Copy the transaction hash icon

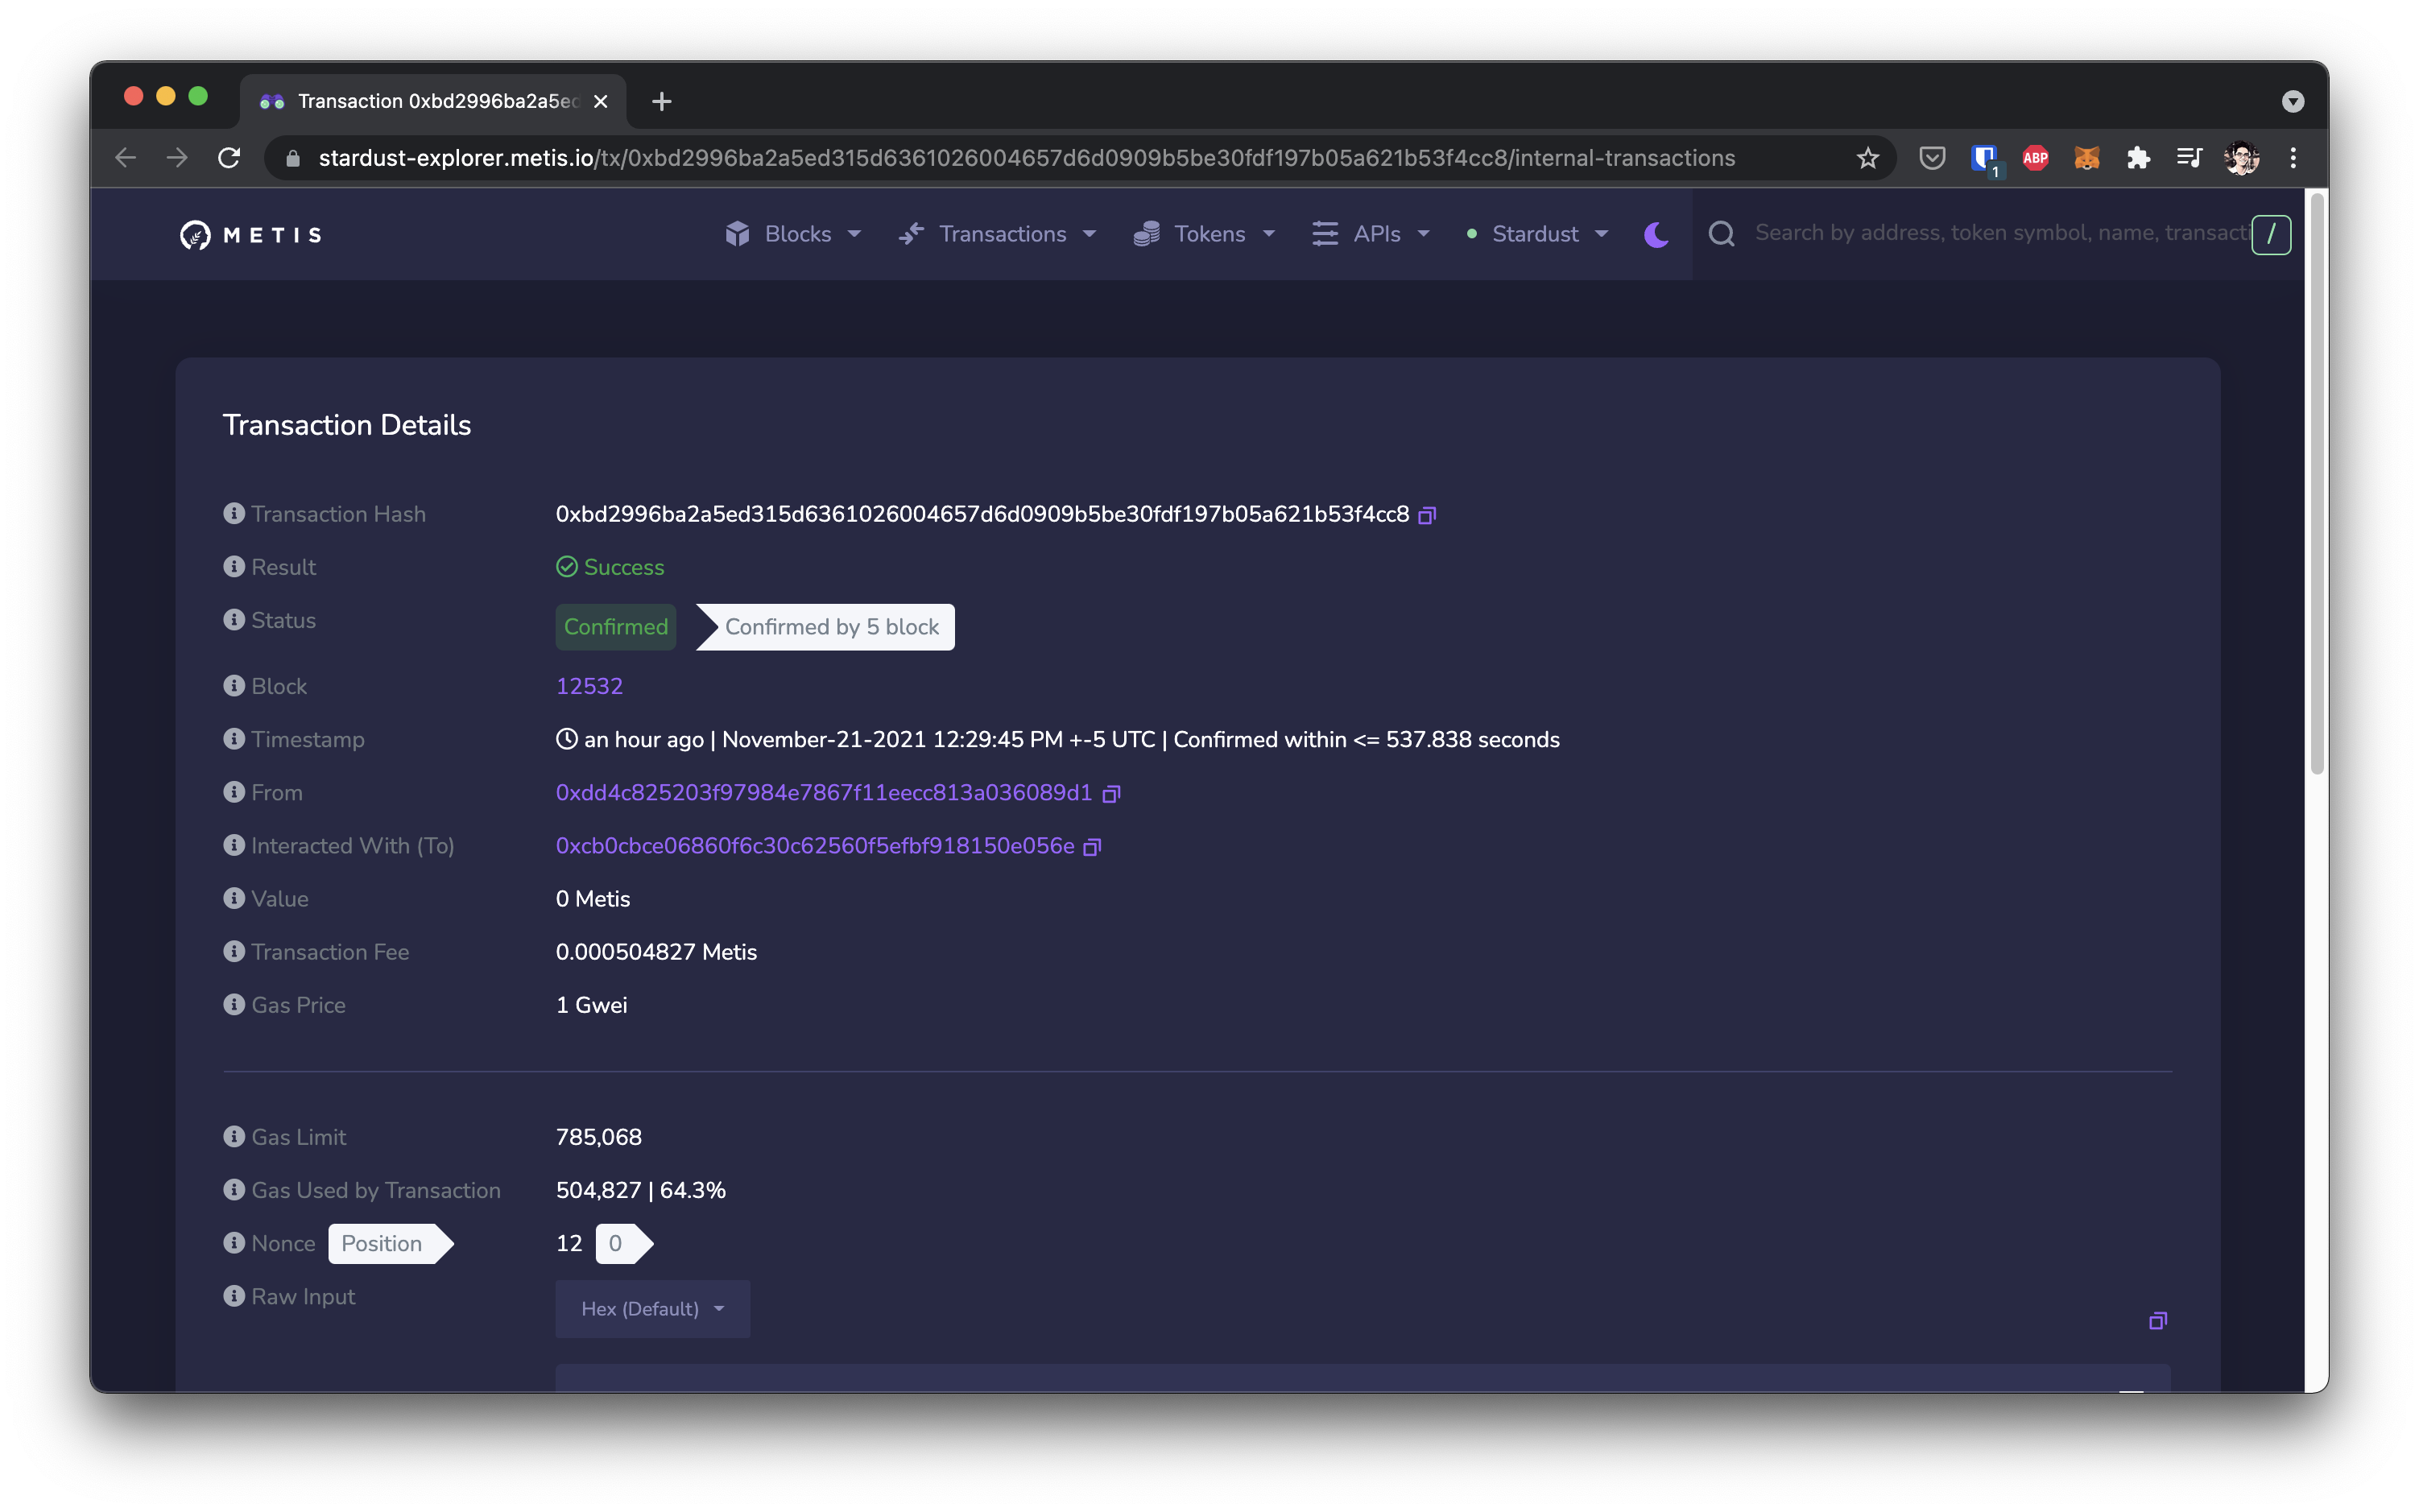click(x=1427, y=515)
